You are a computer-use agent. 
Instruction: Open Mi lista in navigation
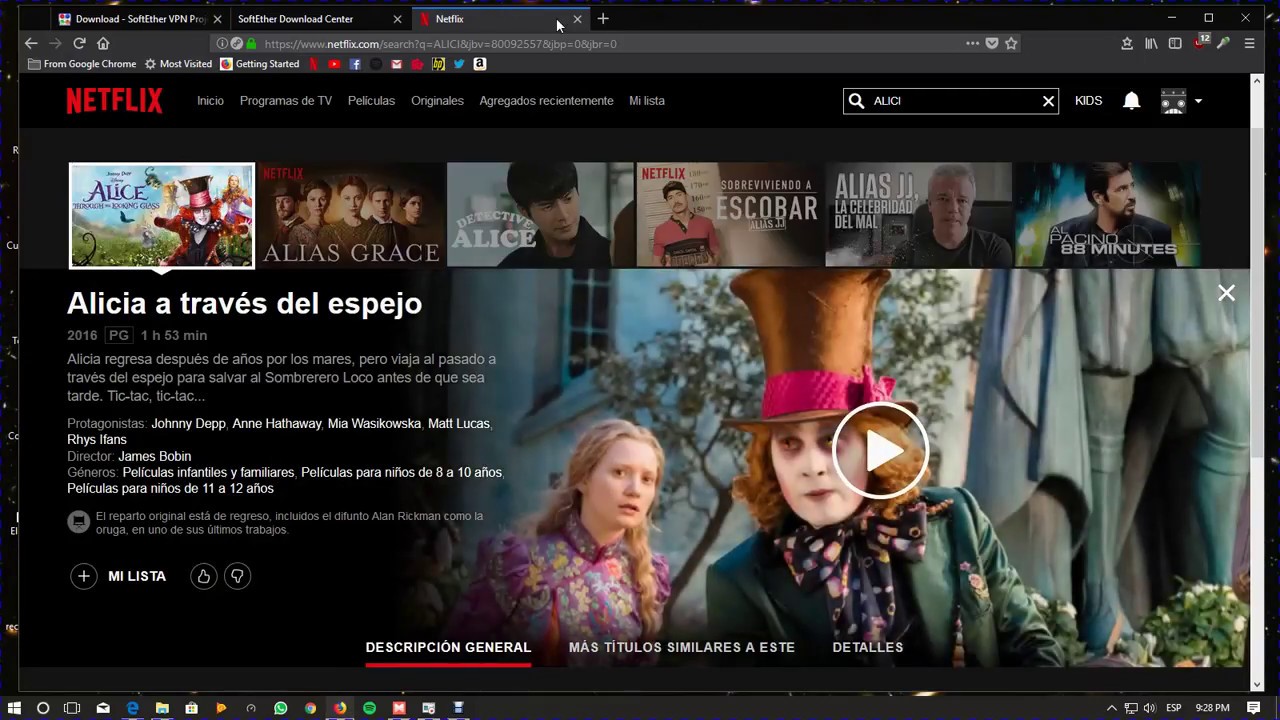[x=647, y=101]
